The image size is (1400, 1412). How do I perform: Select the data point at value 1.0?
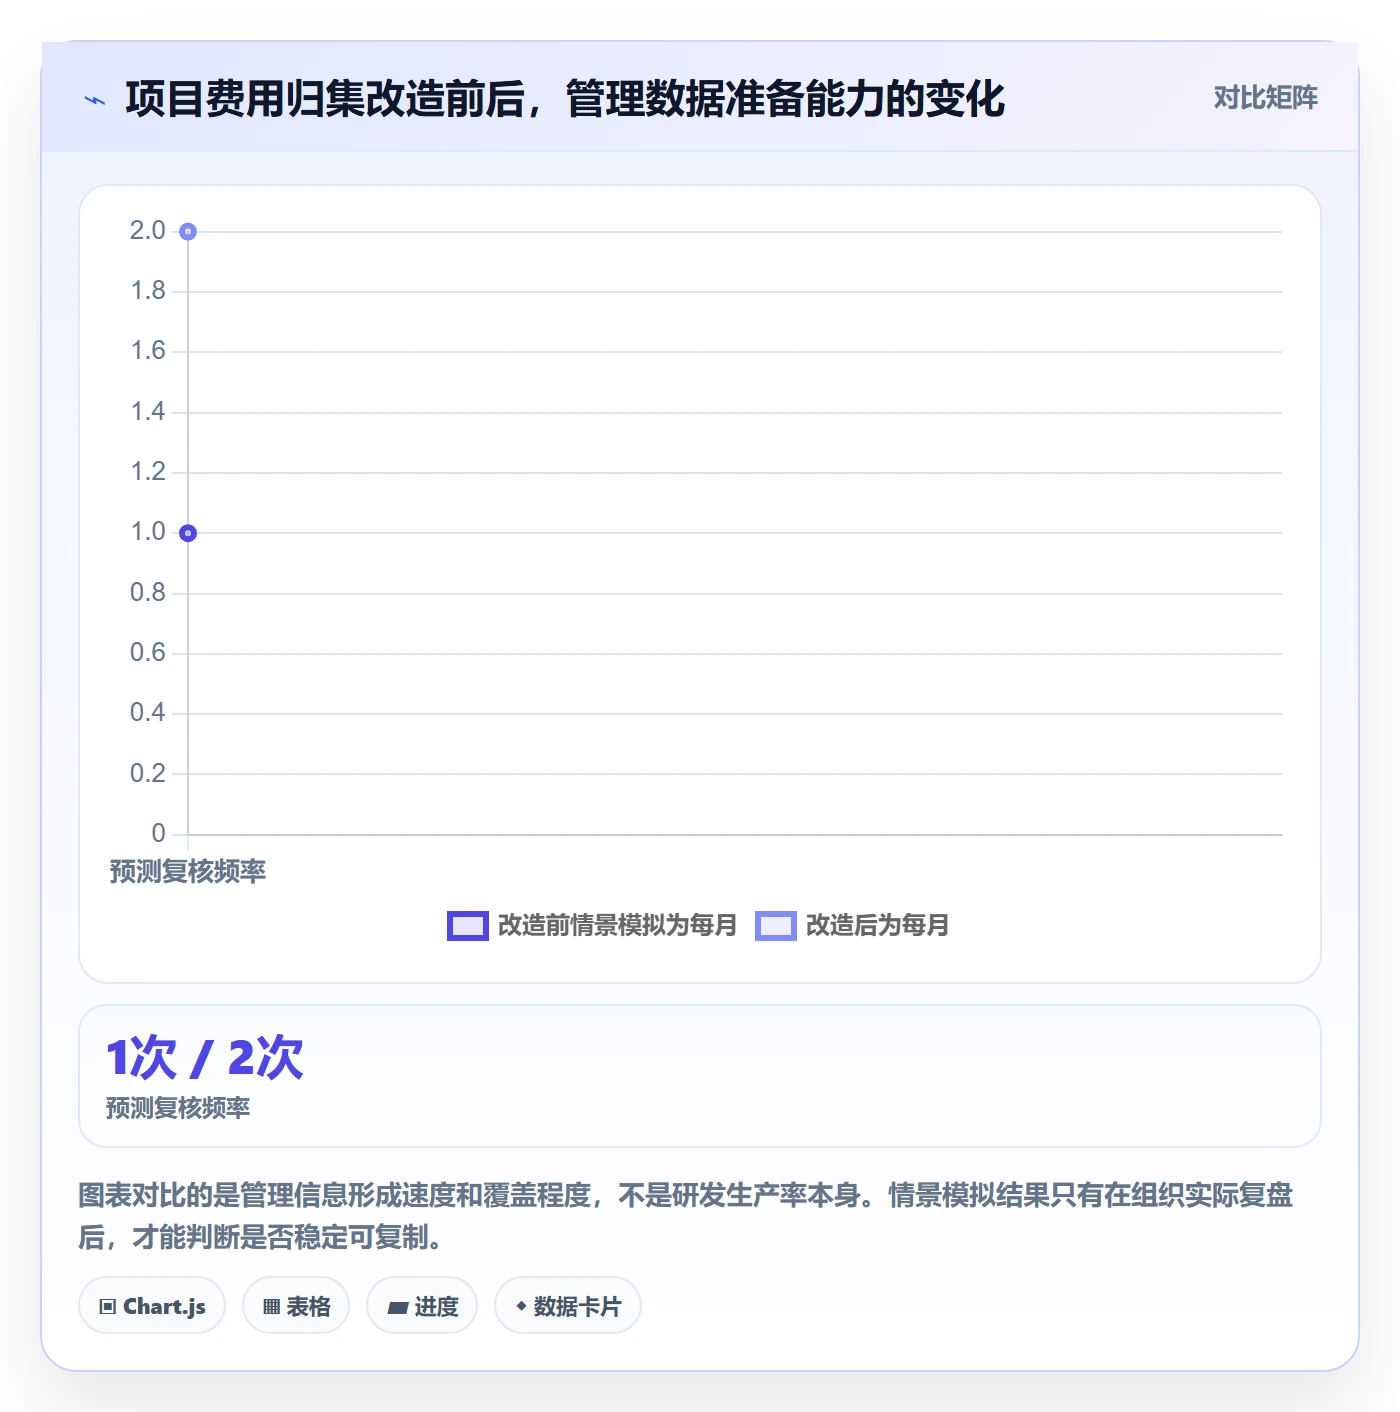(x=188, y=533)
